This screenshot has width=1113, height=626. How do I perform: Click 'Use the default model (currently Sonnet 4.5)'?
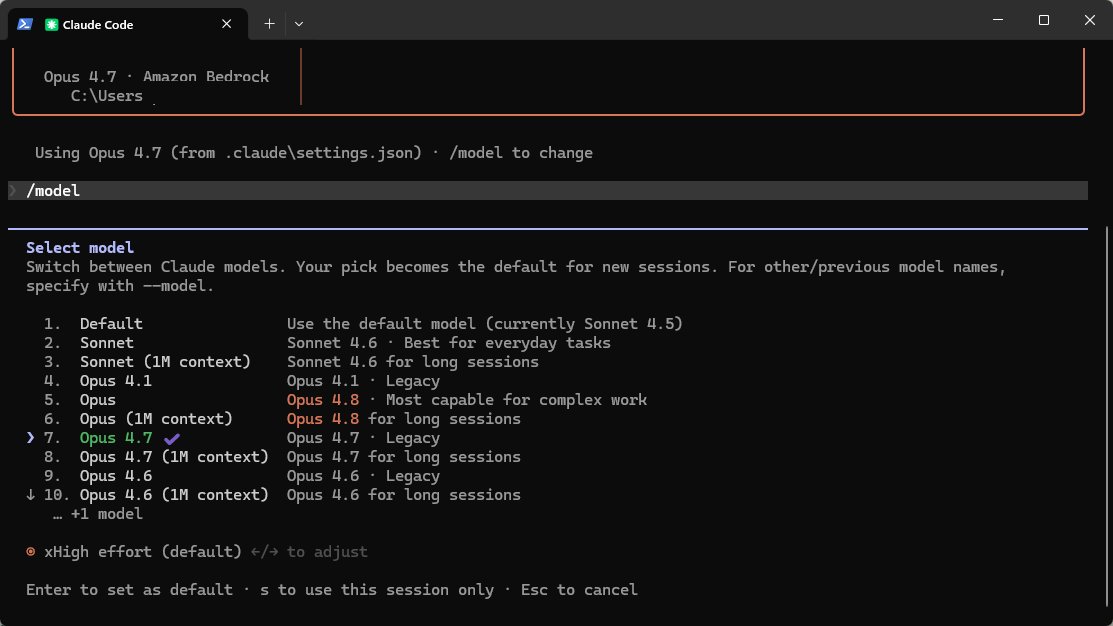click(485, 324)
